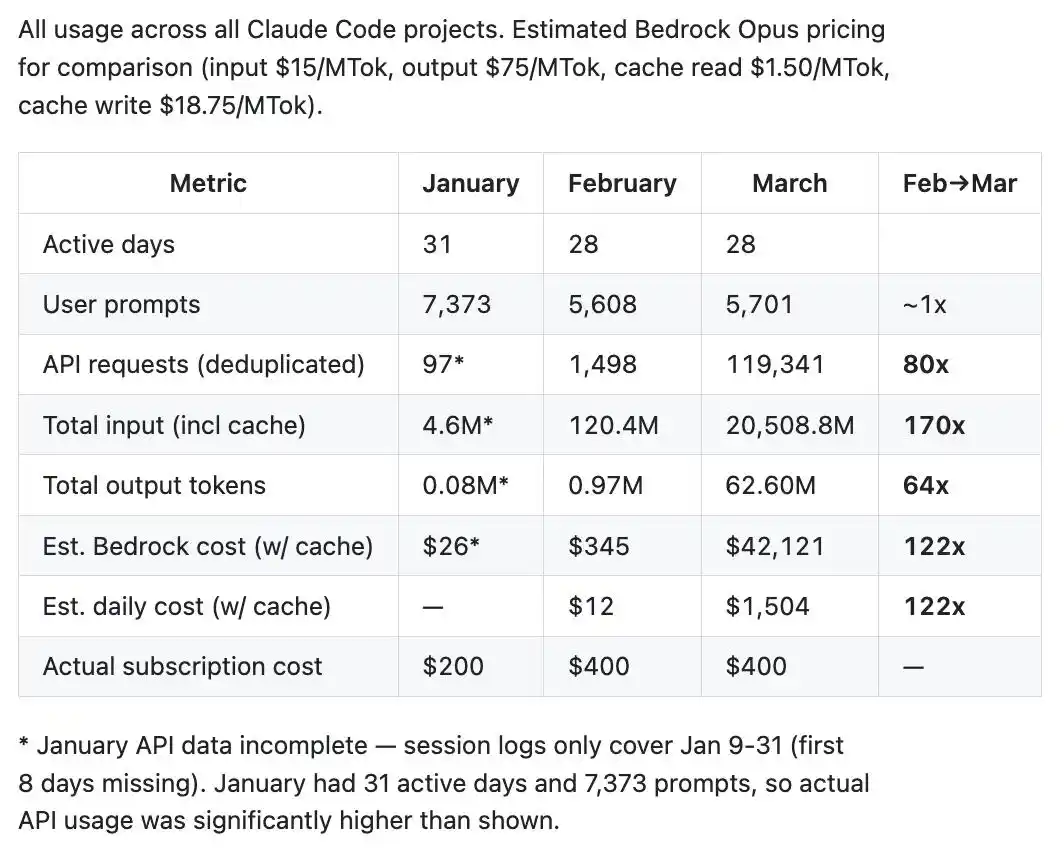Click the January API data incomplete footnote
Screen dimensions: 1064x850
[430, 783]
